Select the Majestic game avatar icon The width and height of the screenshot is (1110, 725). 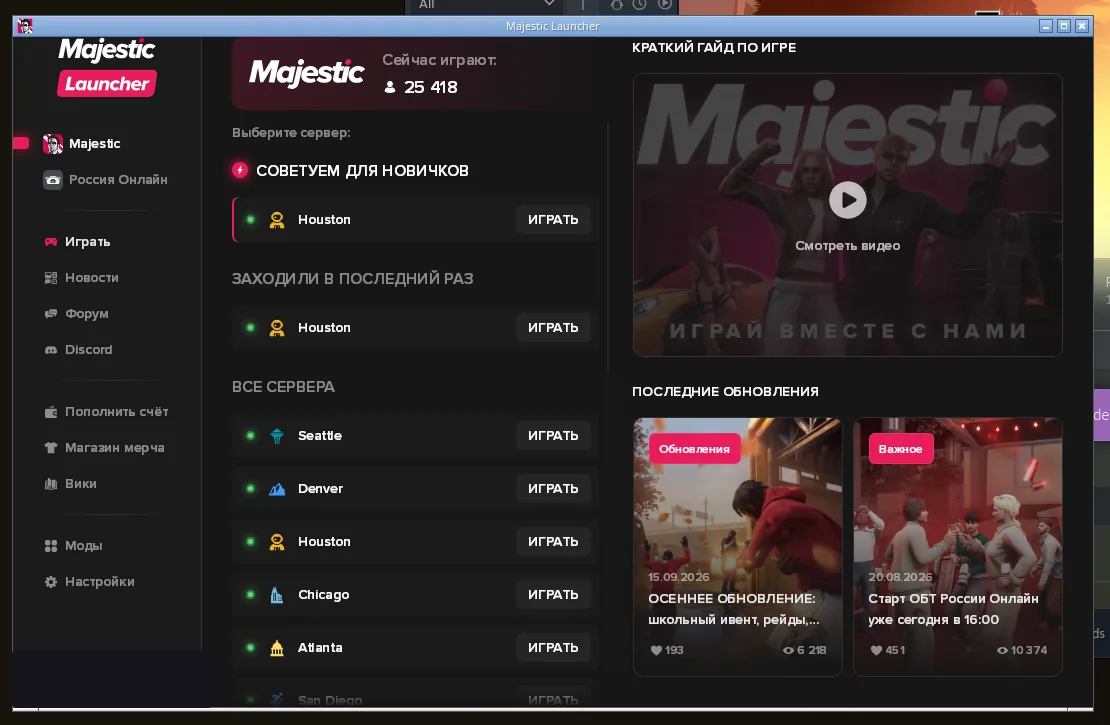coord(52,144)
